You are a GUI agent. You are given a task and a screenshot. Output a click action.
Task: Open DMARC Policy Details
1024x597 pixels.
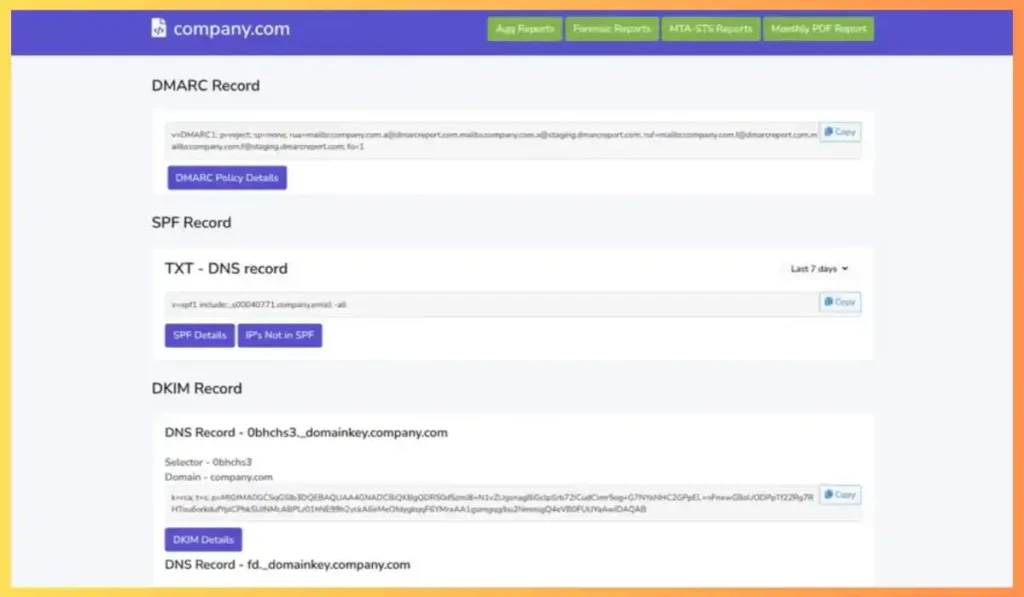227,178
